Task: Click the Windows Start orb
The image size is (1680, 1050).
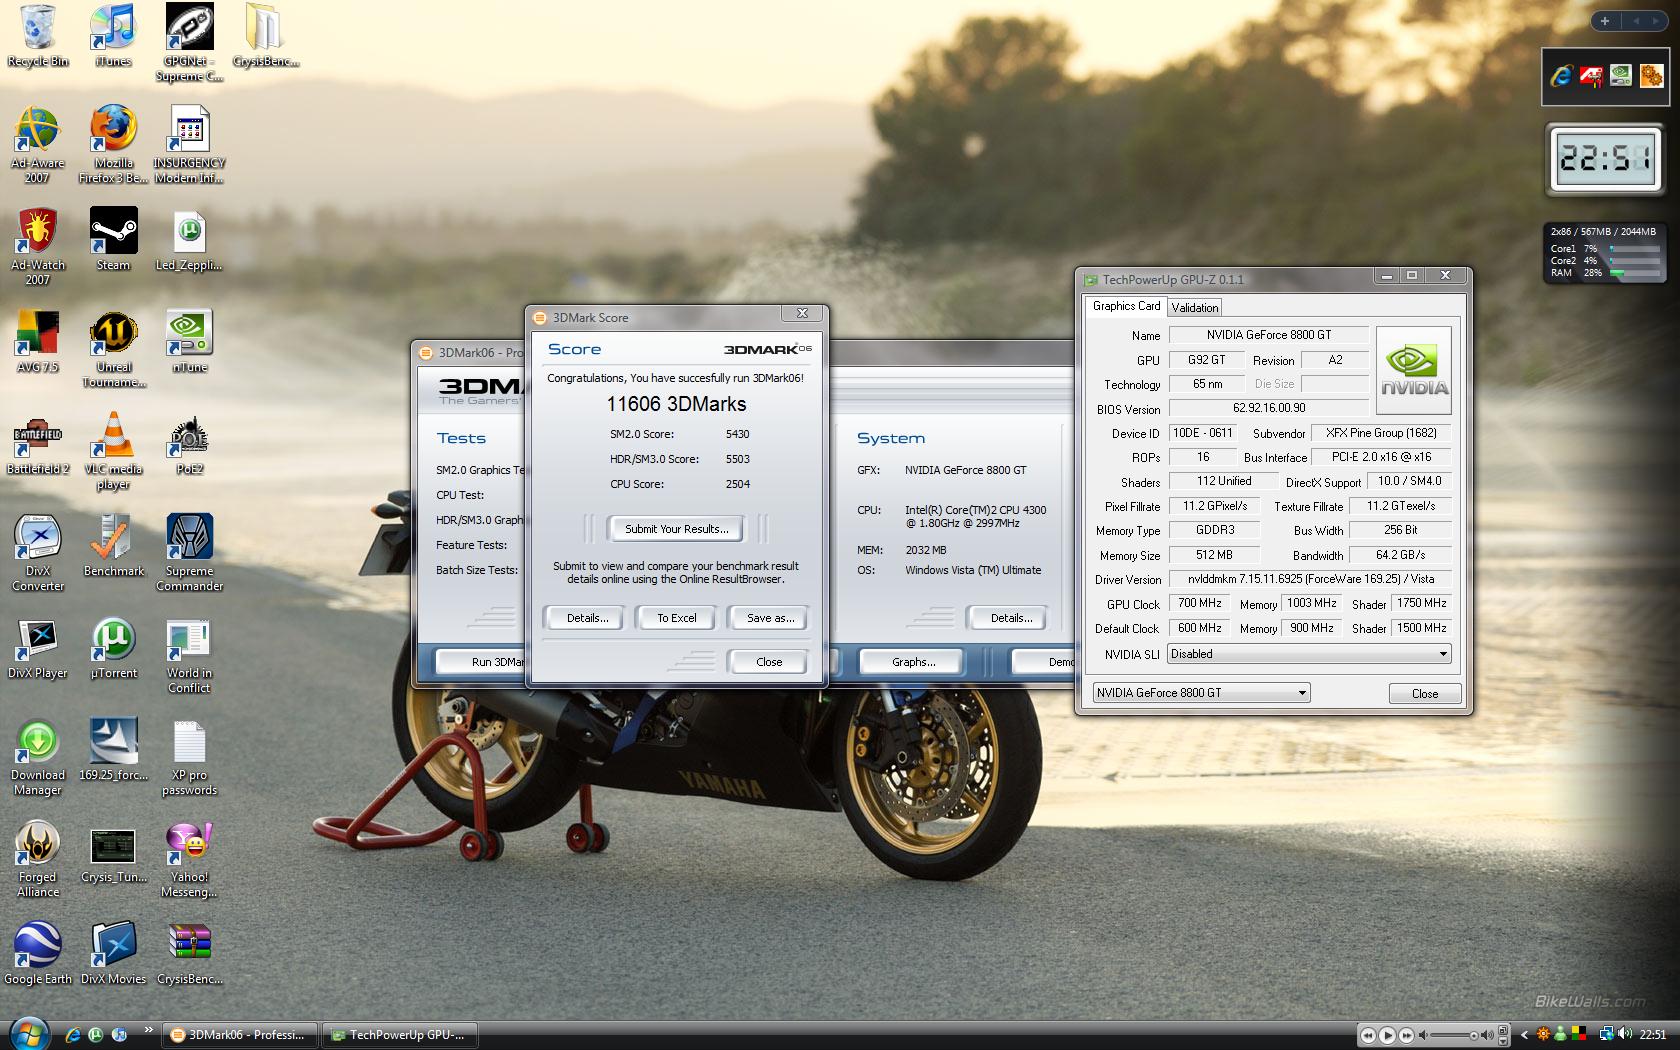Action: (x=28, y=1034)
